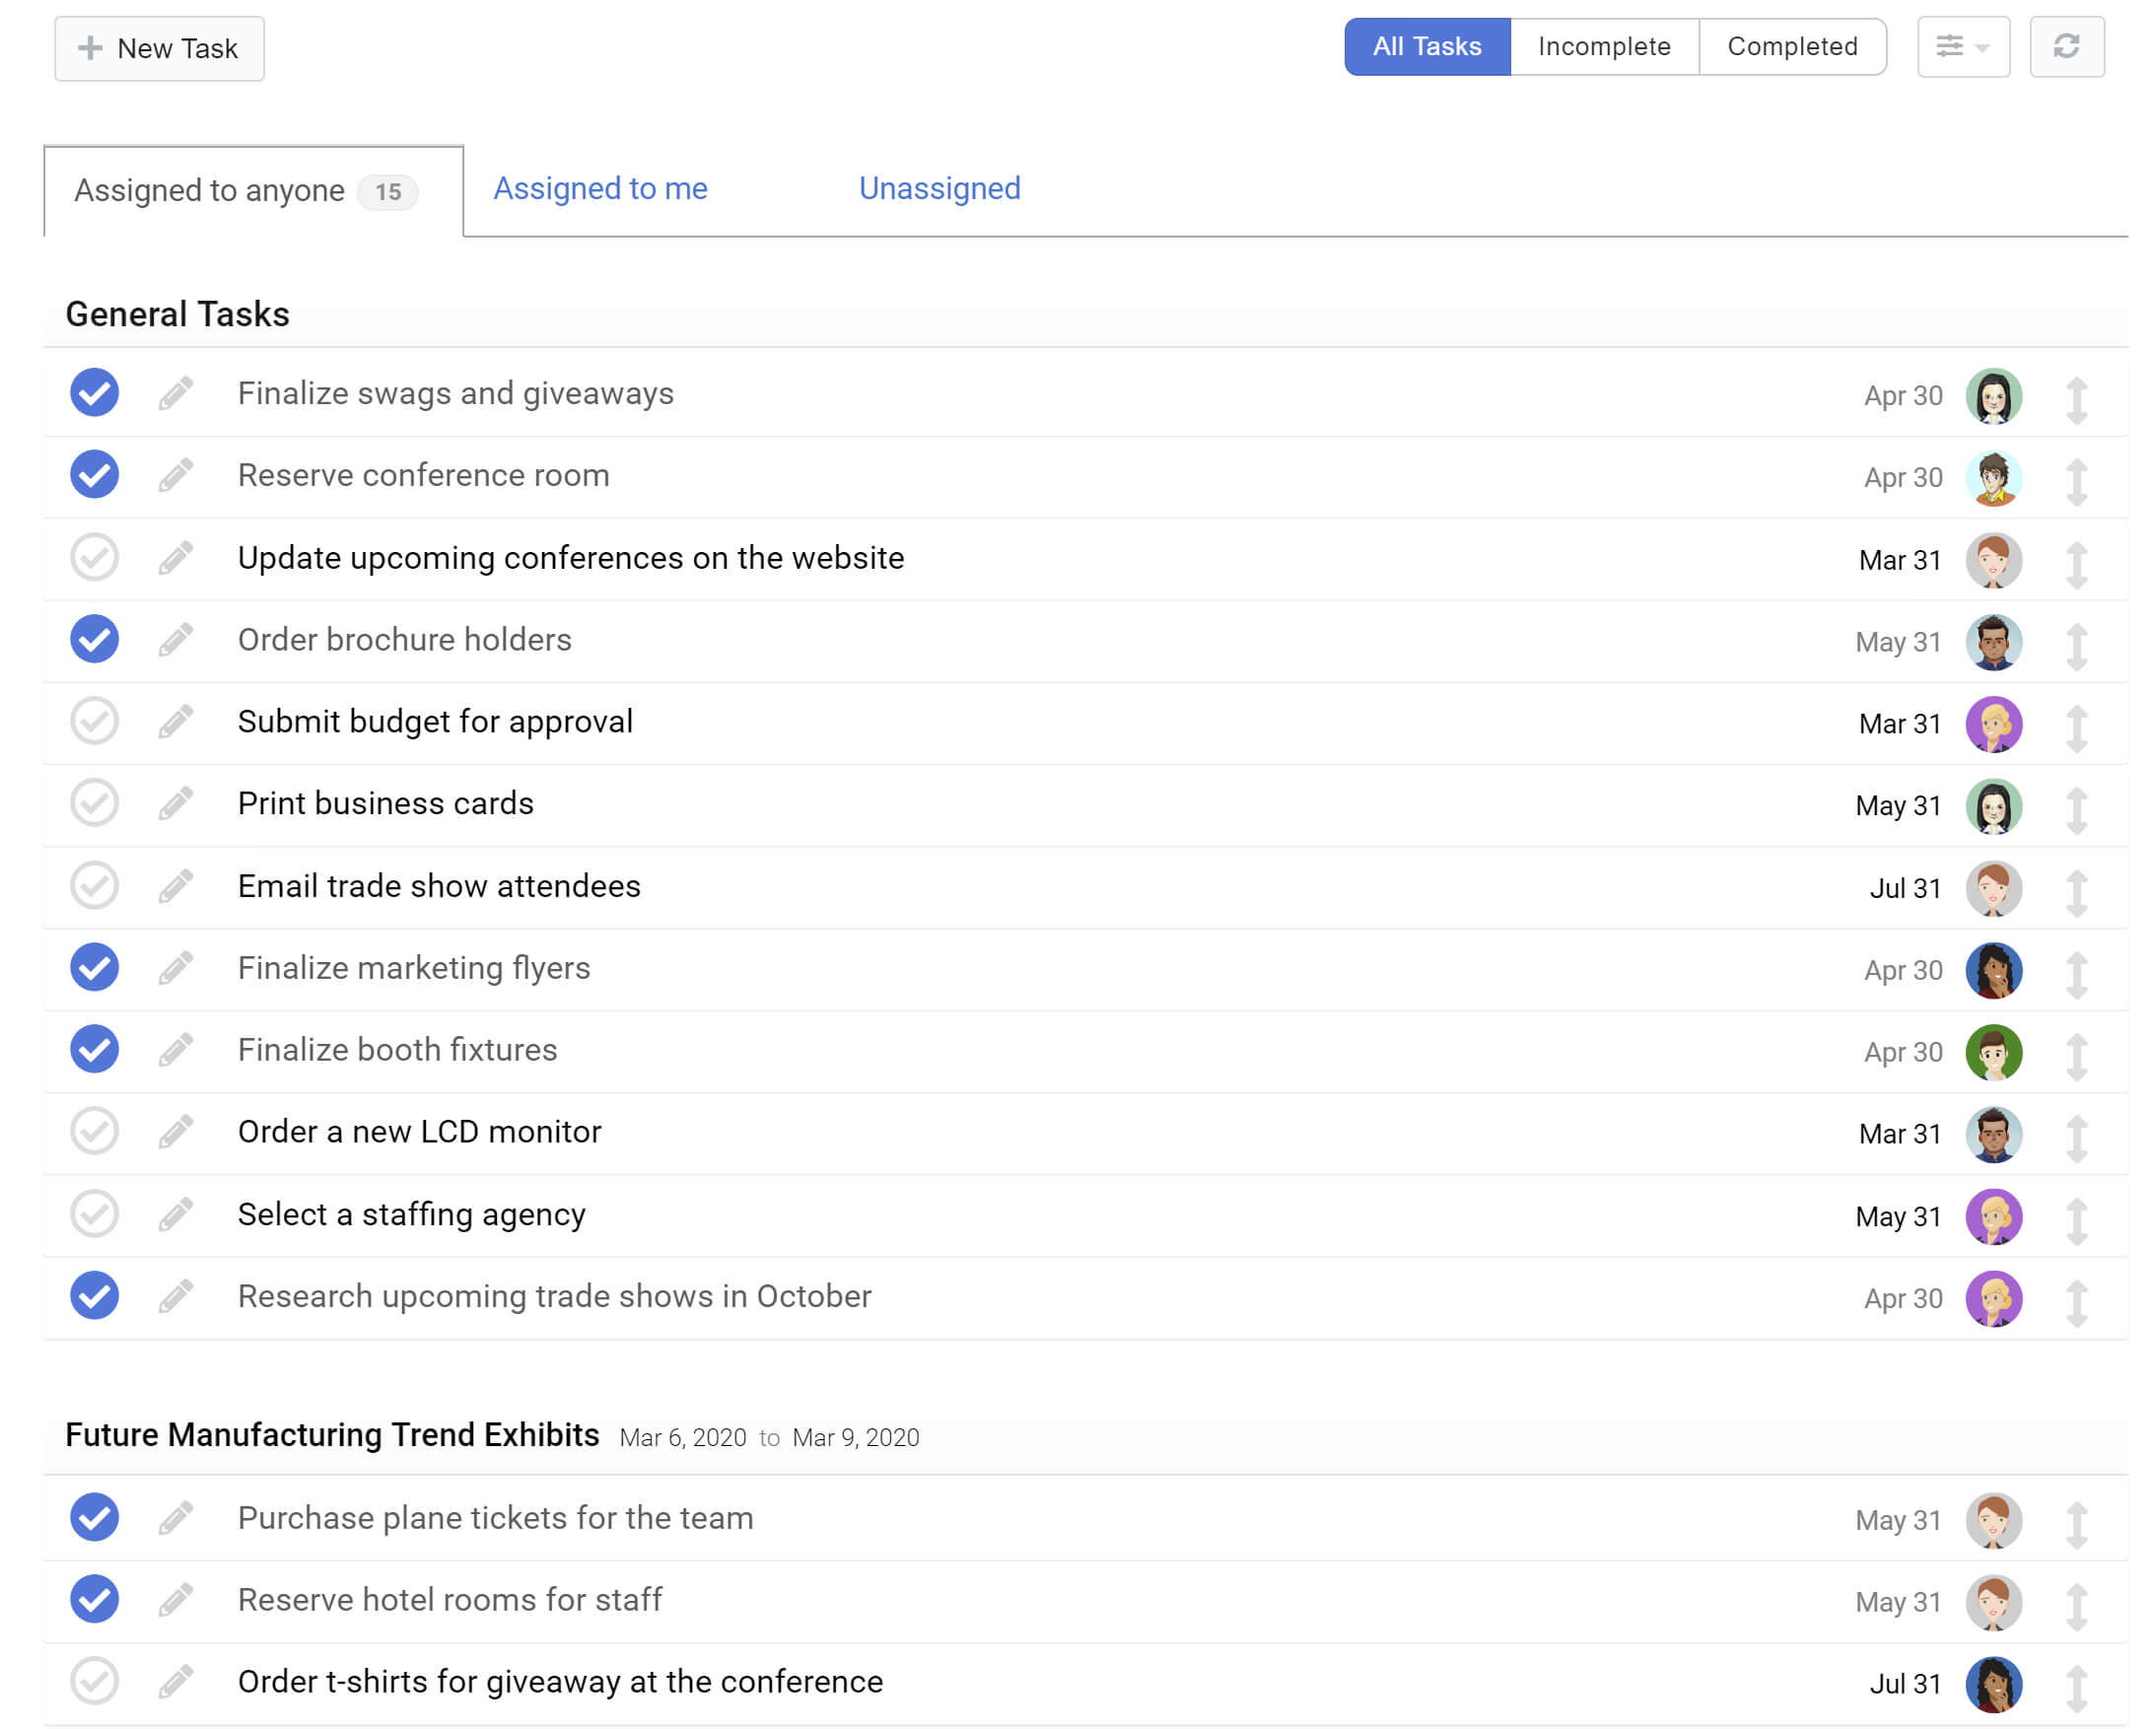
Task: Switch to 'Assigned to me' tab
Action: (600, 188)
